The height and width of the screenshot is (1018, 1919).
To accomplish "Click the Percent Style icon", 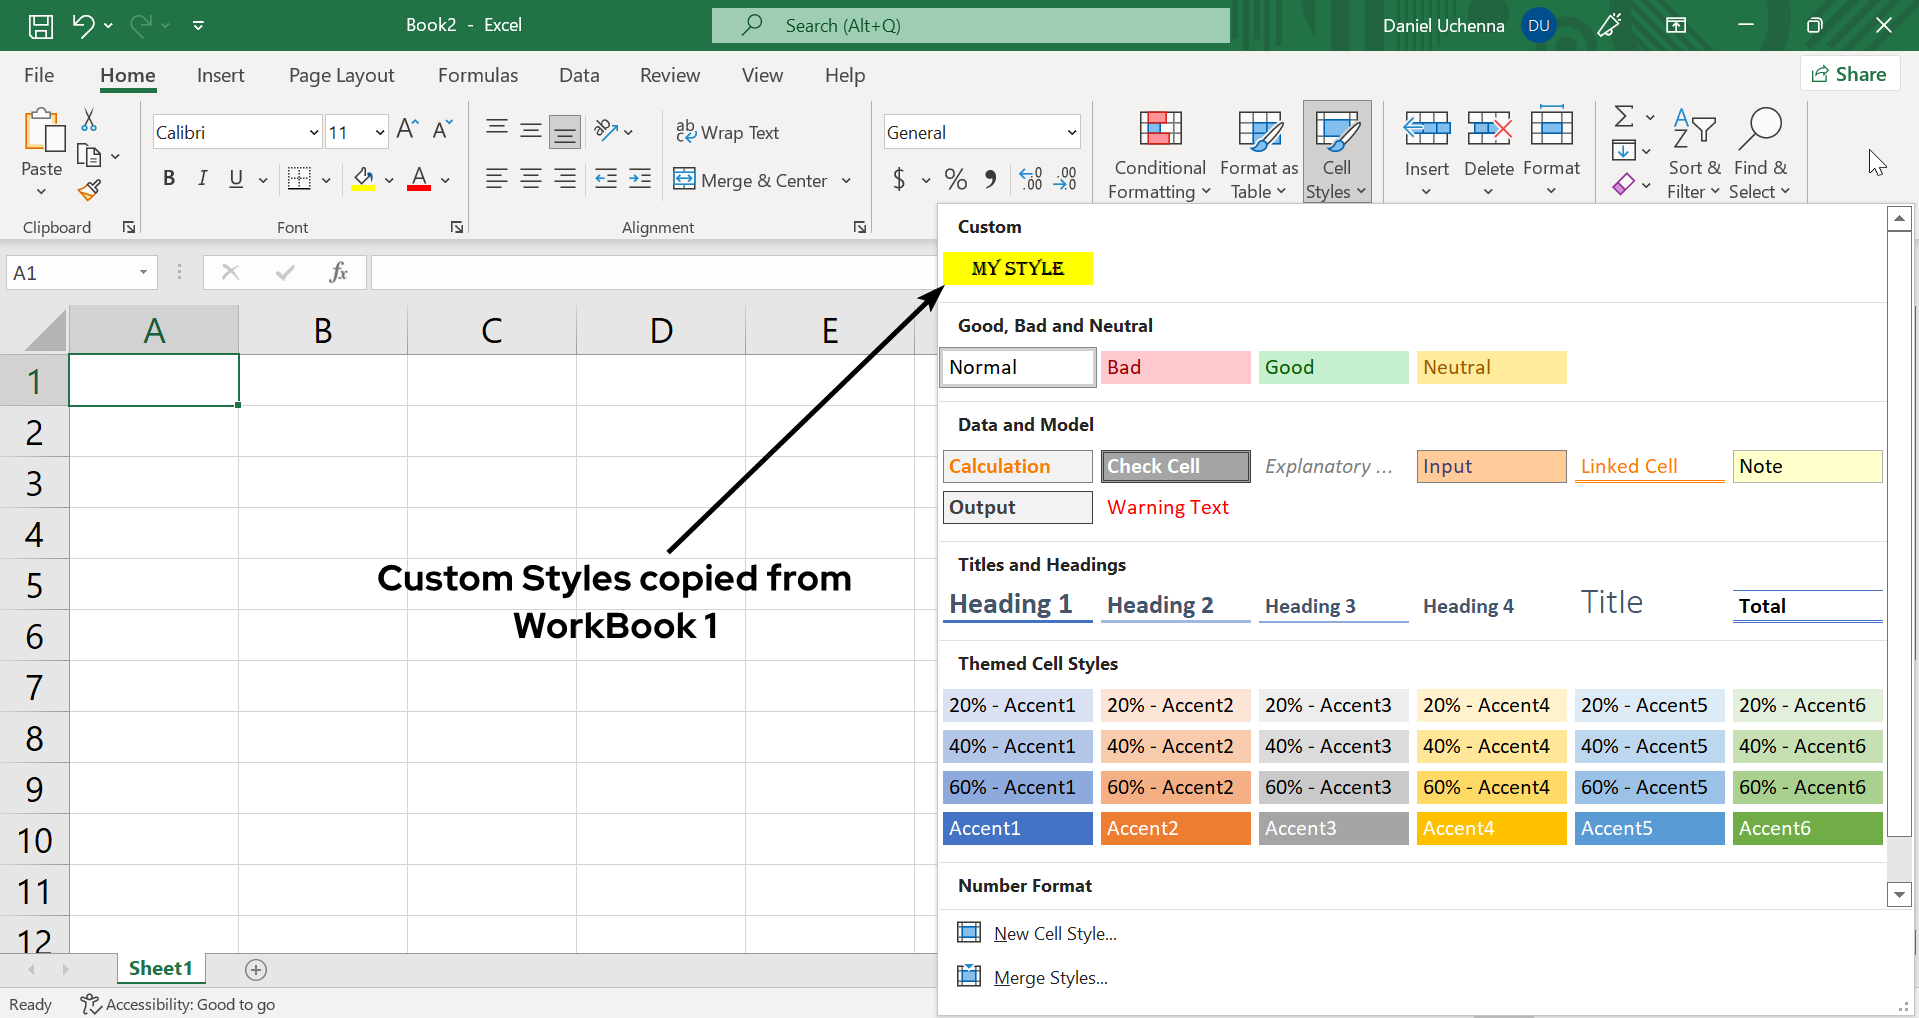I will pos(956,180).
